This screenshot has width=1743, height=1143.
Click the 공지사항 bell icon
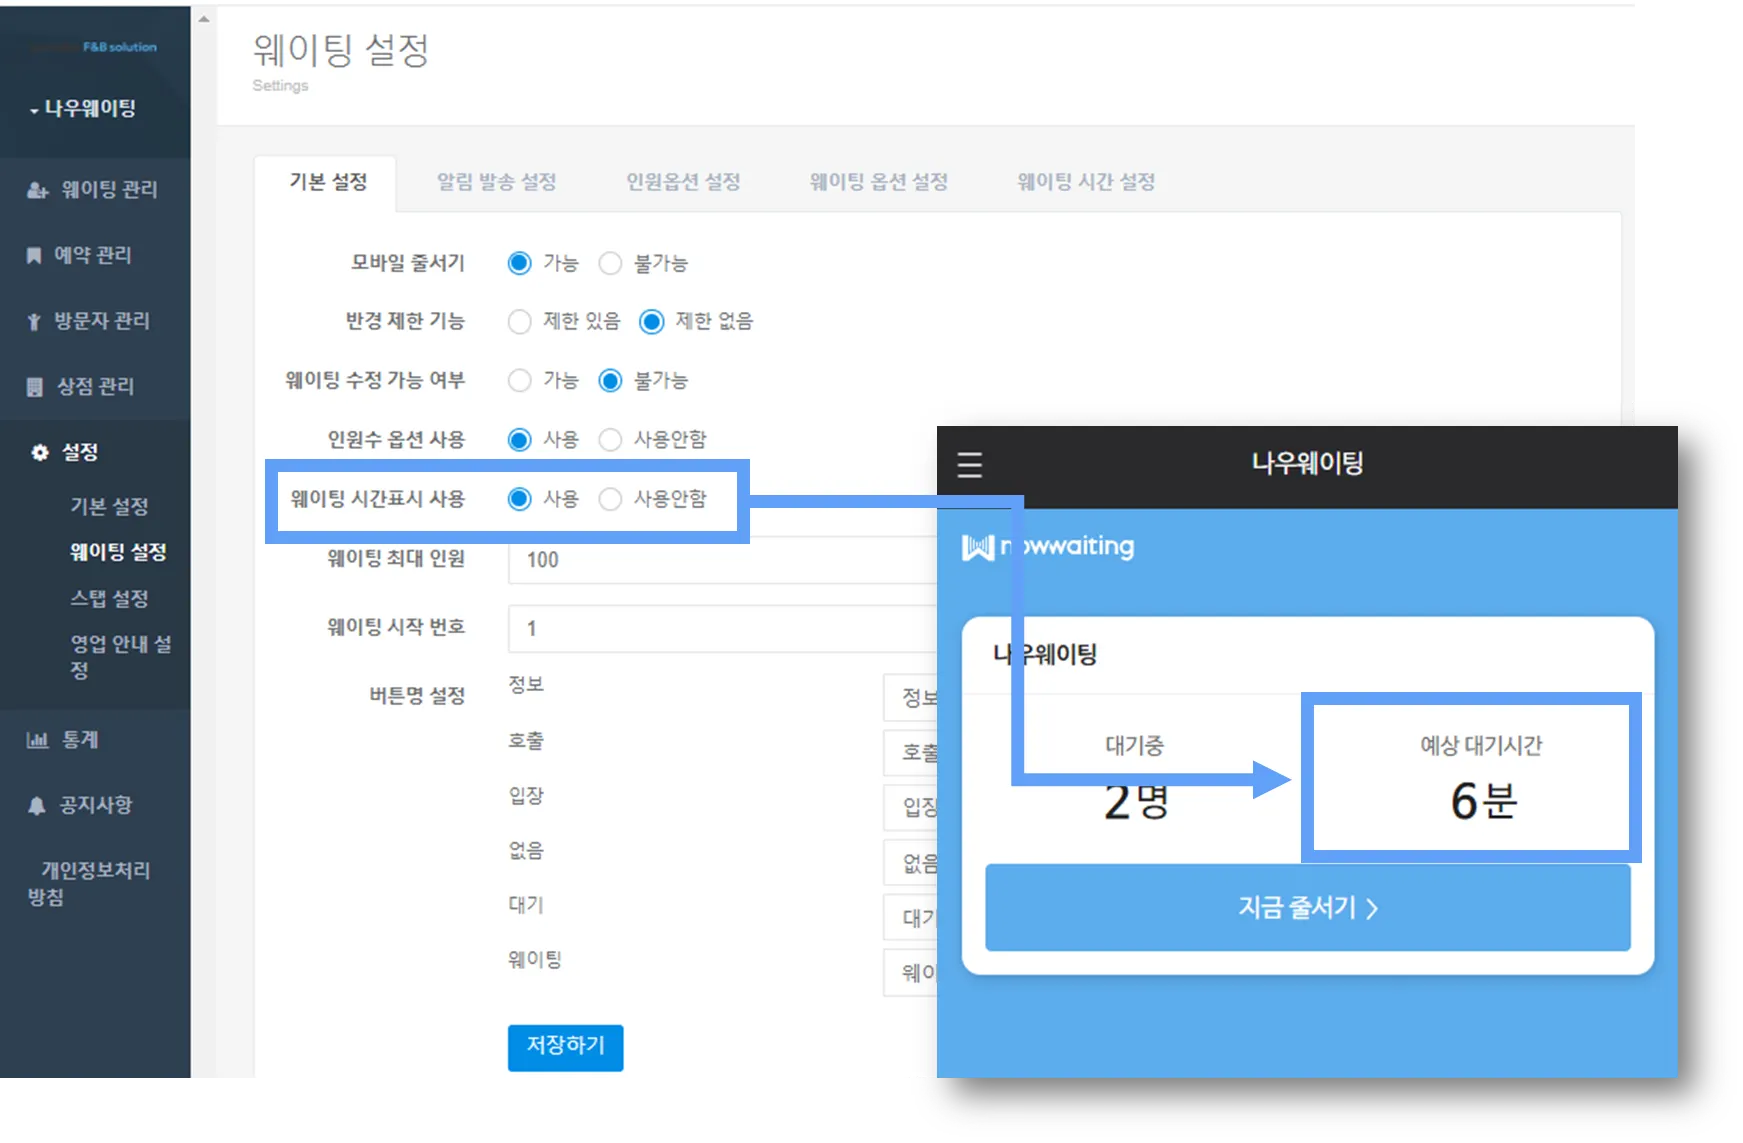click(x=37, y=805)
